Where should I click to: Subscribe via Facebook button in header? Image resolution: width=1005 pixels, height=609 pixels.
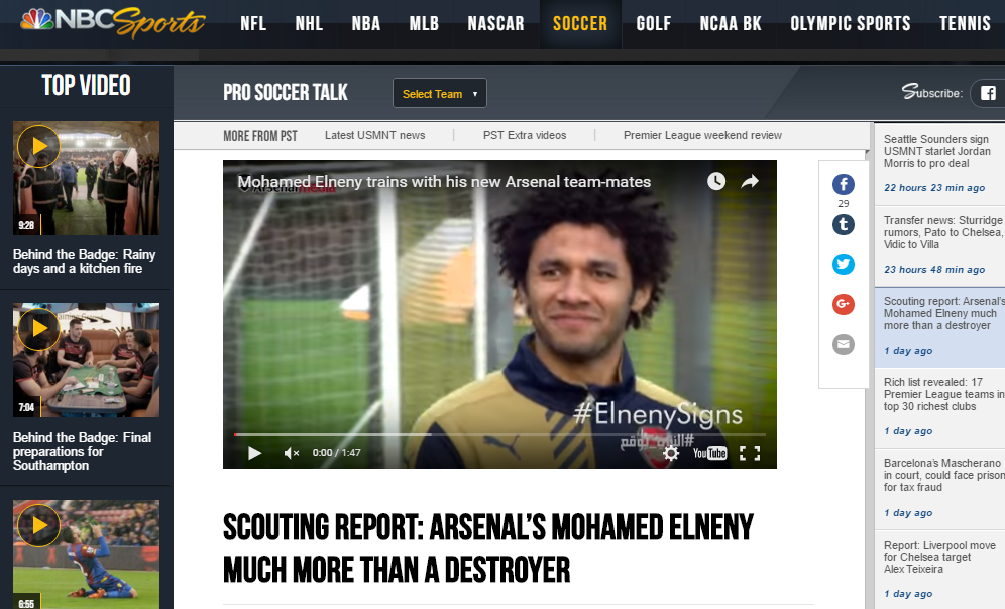pyautogui.click(x=988, y=93)
